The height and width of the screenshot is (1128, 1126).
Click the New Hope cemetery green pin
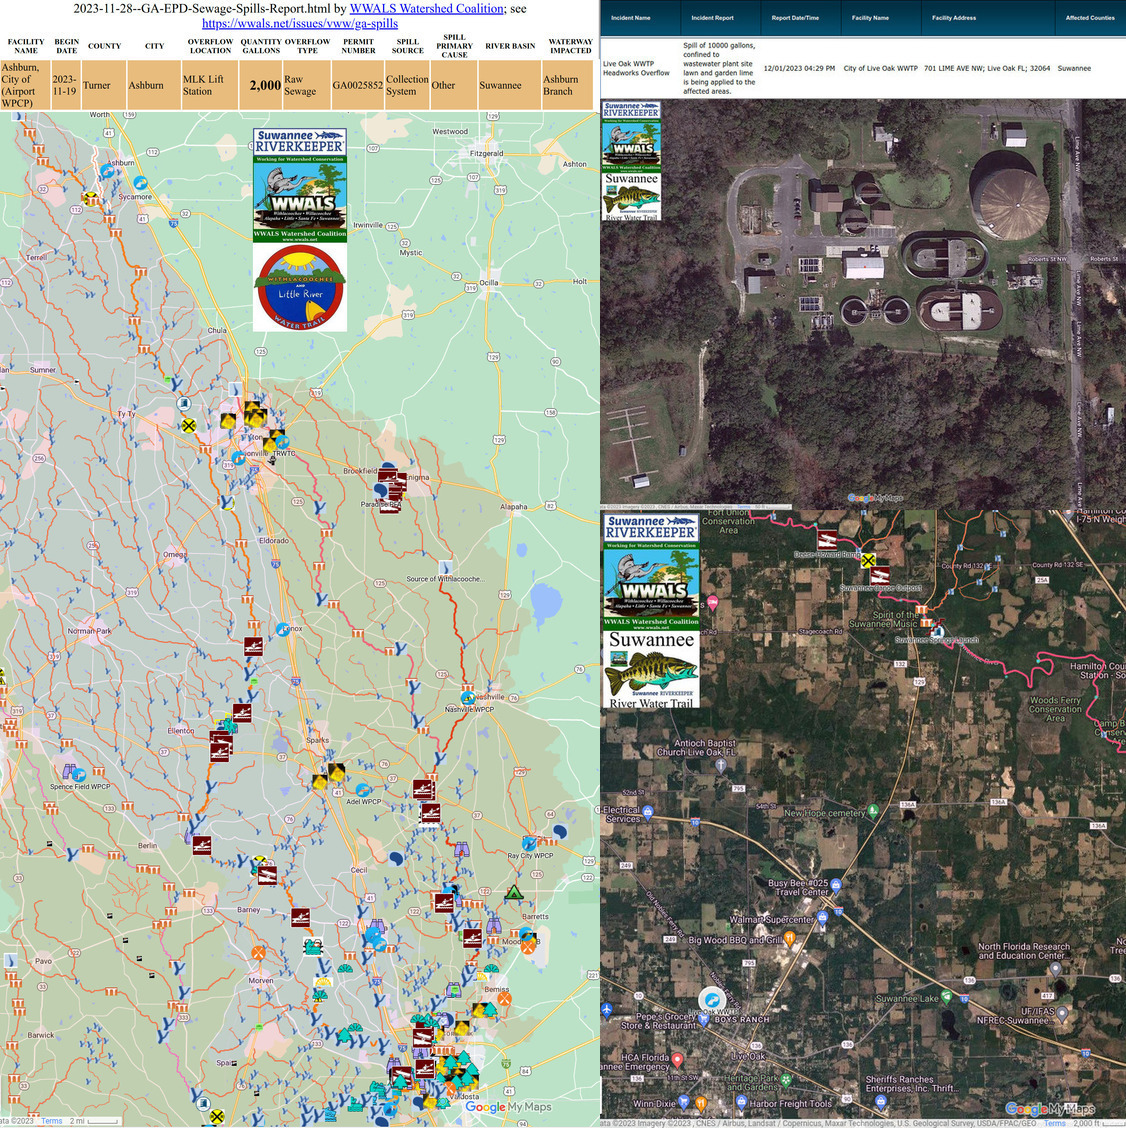(873, 811)
